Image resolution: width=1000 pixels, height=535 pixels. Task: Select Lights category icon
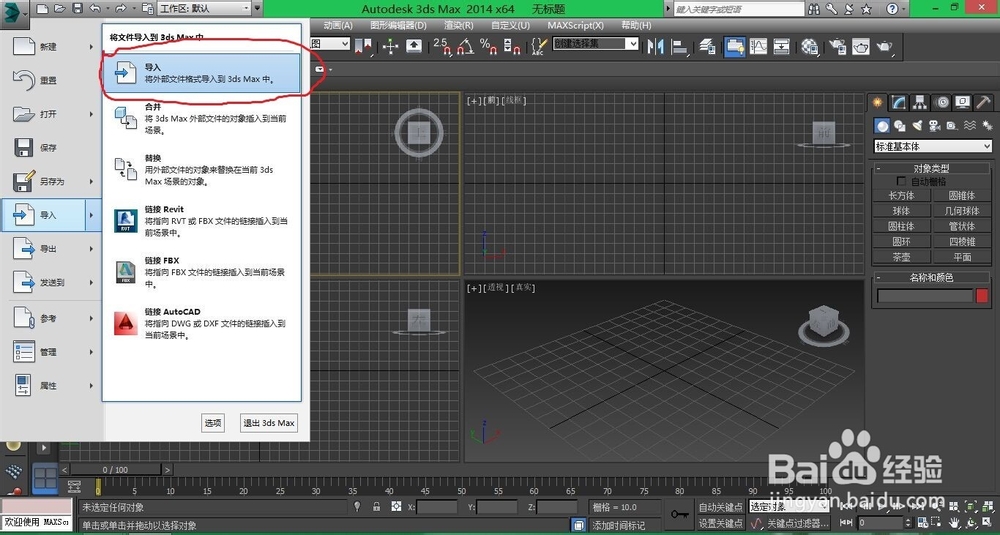pyautogui.click(x=917, y=126)
